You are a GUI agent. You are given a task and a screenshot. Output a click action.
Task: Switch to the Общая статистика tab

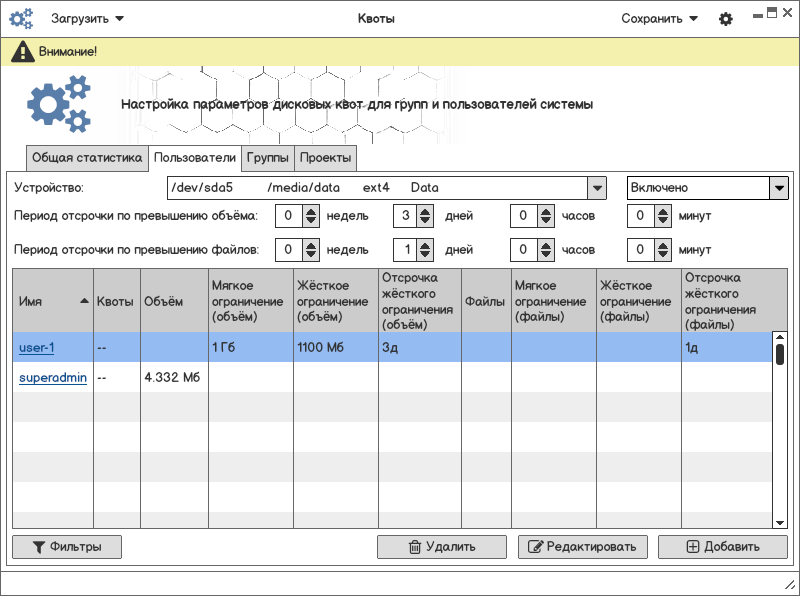(x=87, y=158)
